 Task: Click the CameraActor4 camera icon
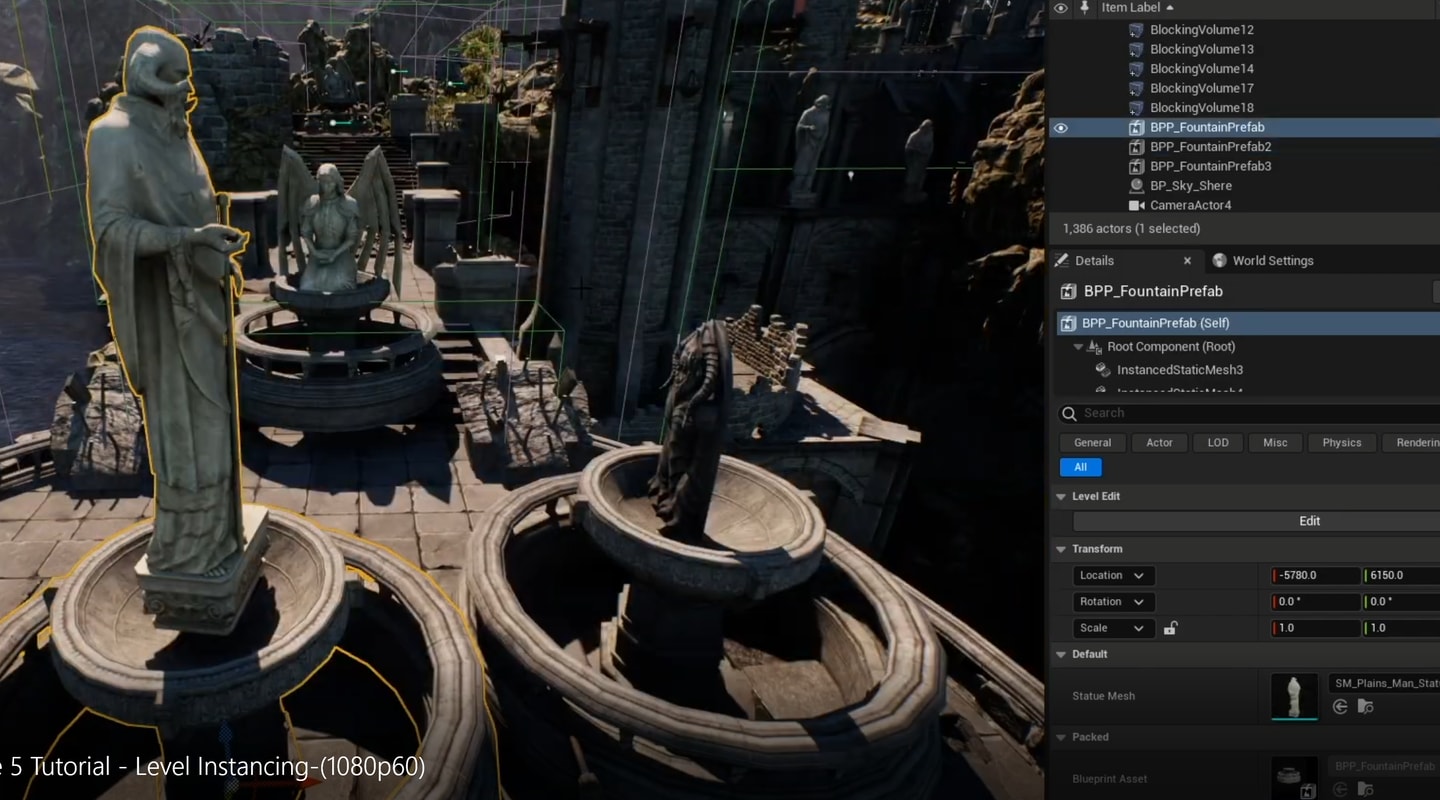click(x=1136, y=205)
